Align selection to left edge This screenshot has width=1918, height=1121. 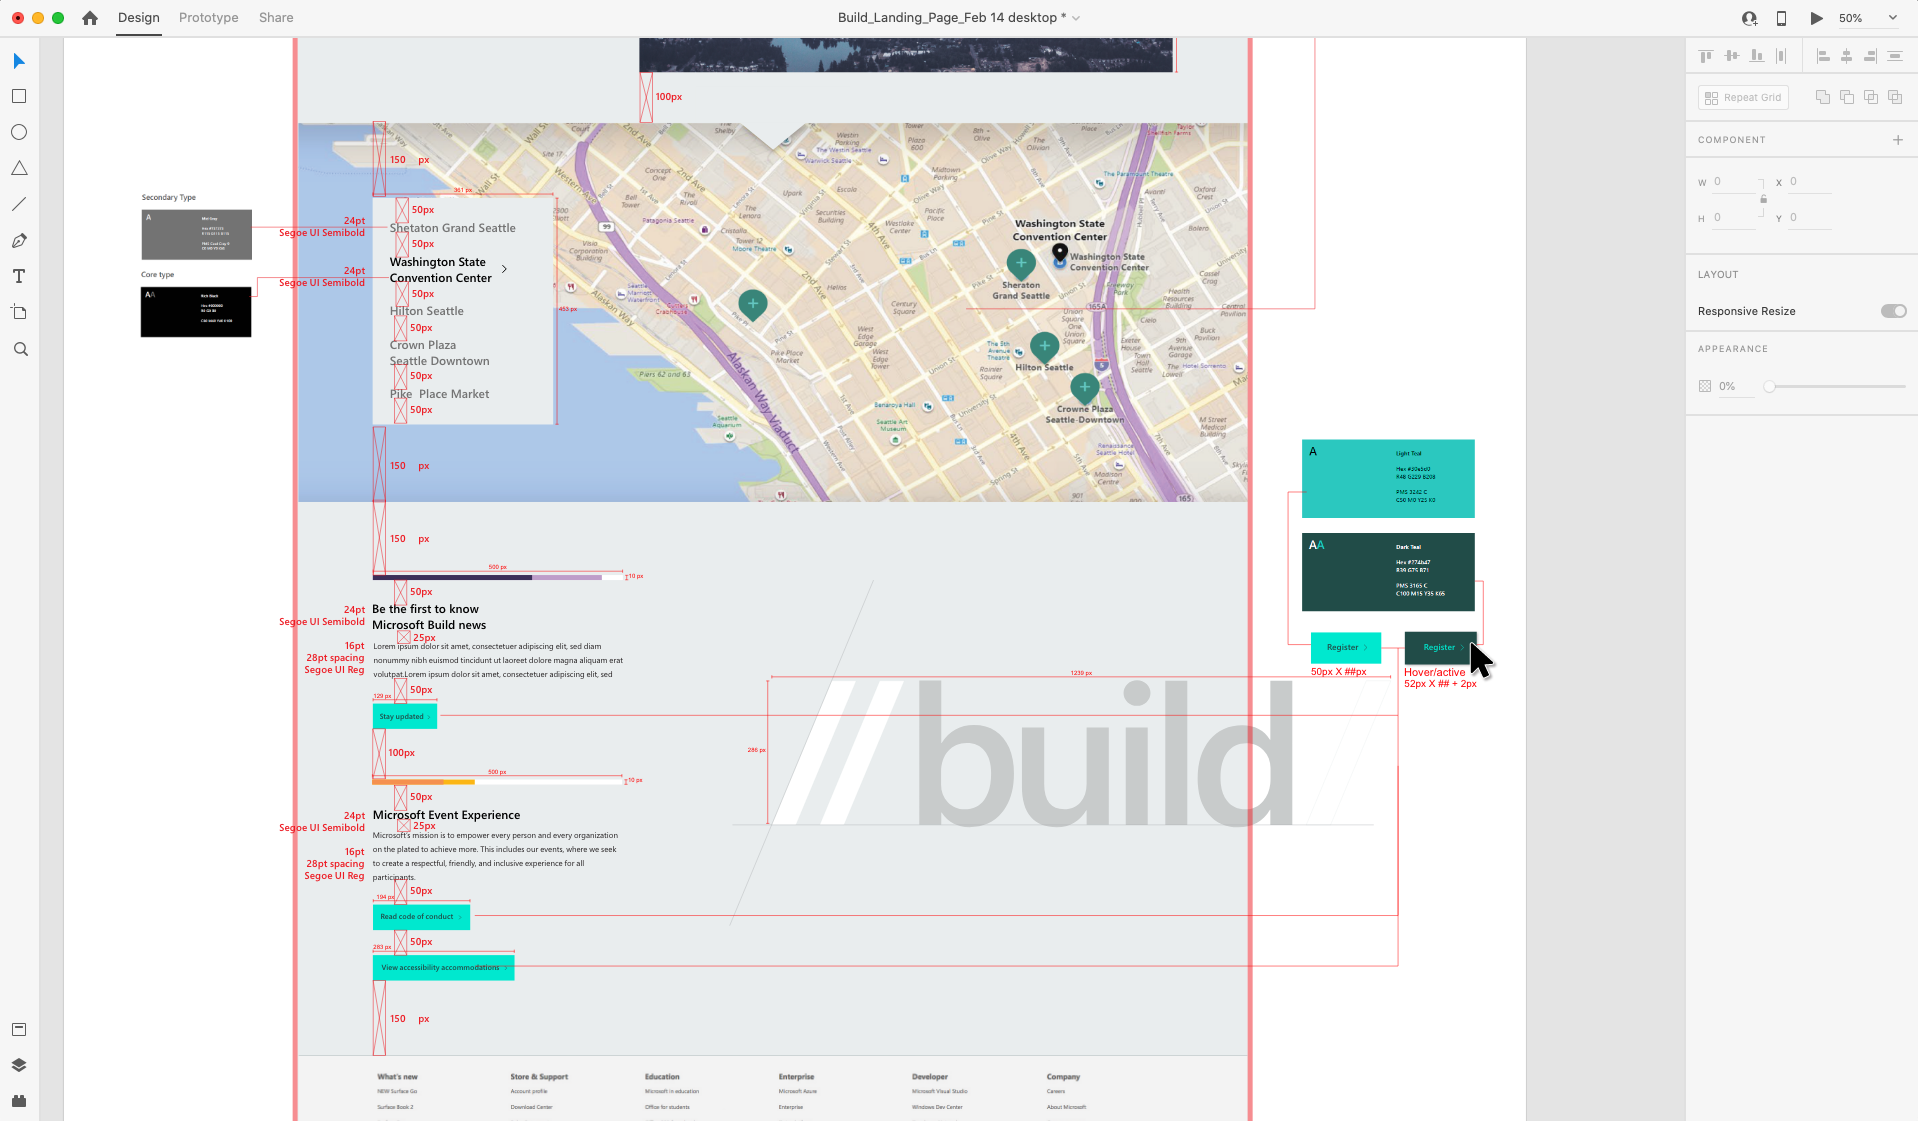point(1823,56)
